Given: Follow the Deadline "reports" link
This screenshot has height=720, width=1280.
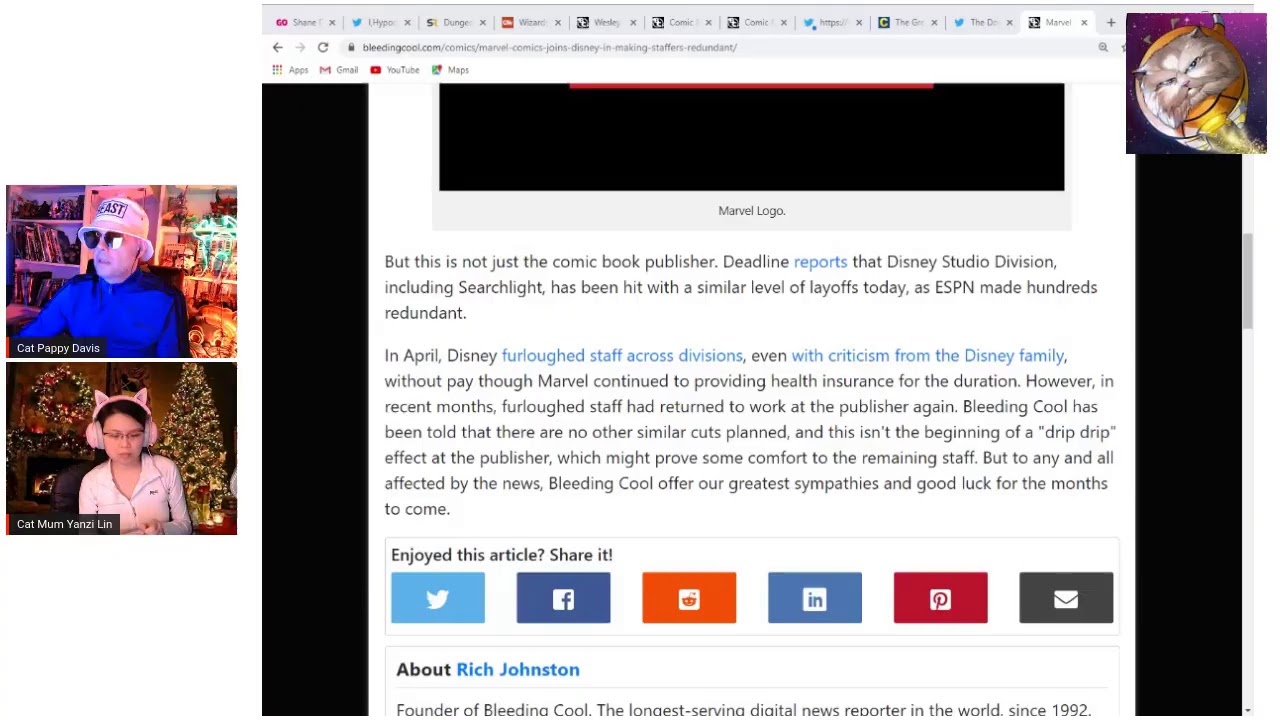Looking at the screenshot, I should point(820,262).
